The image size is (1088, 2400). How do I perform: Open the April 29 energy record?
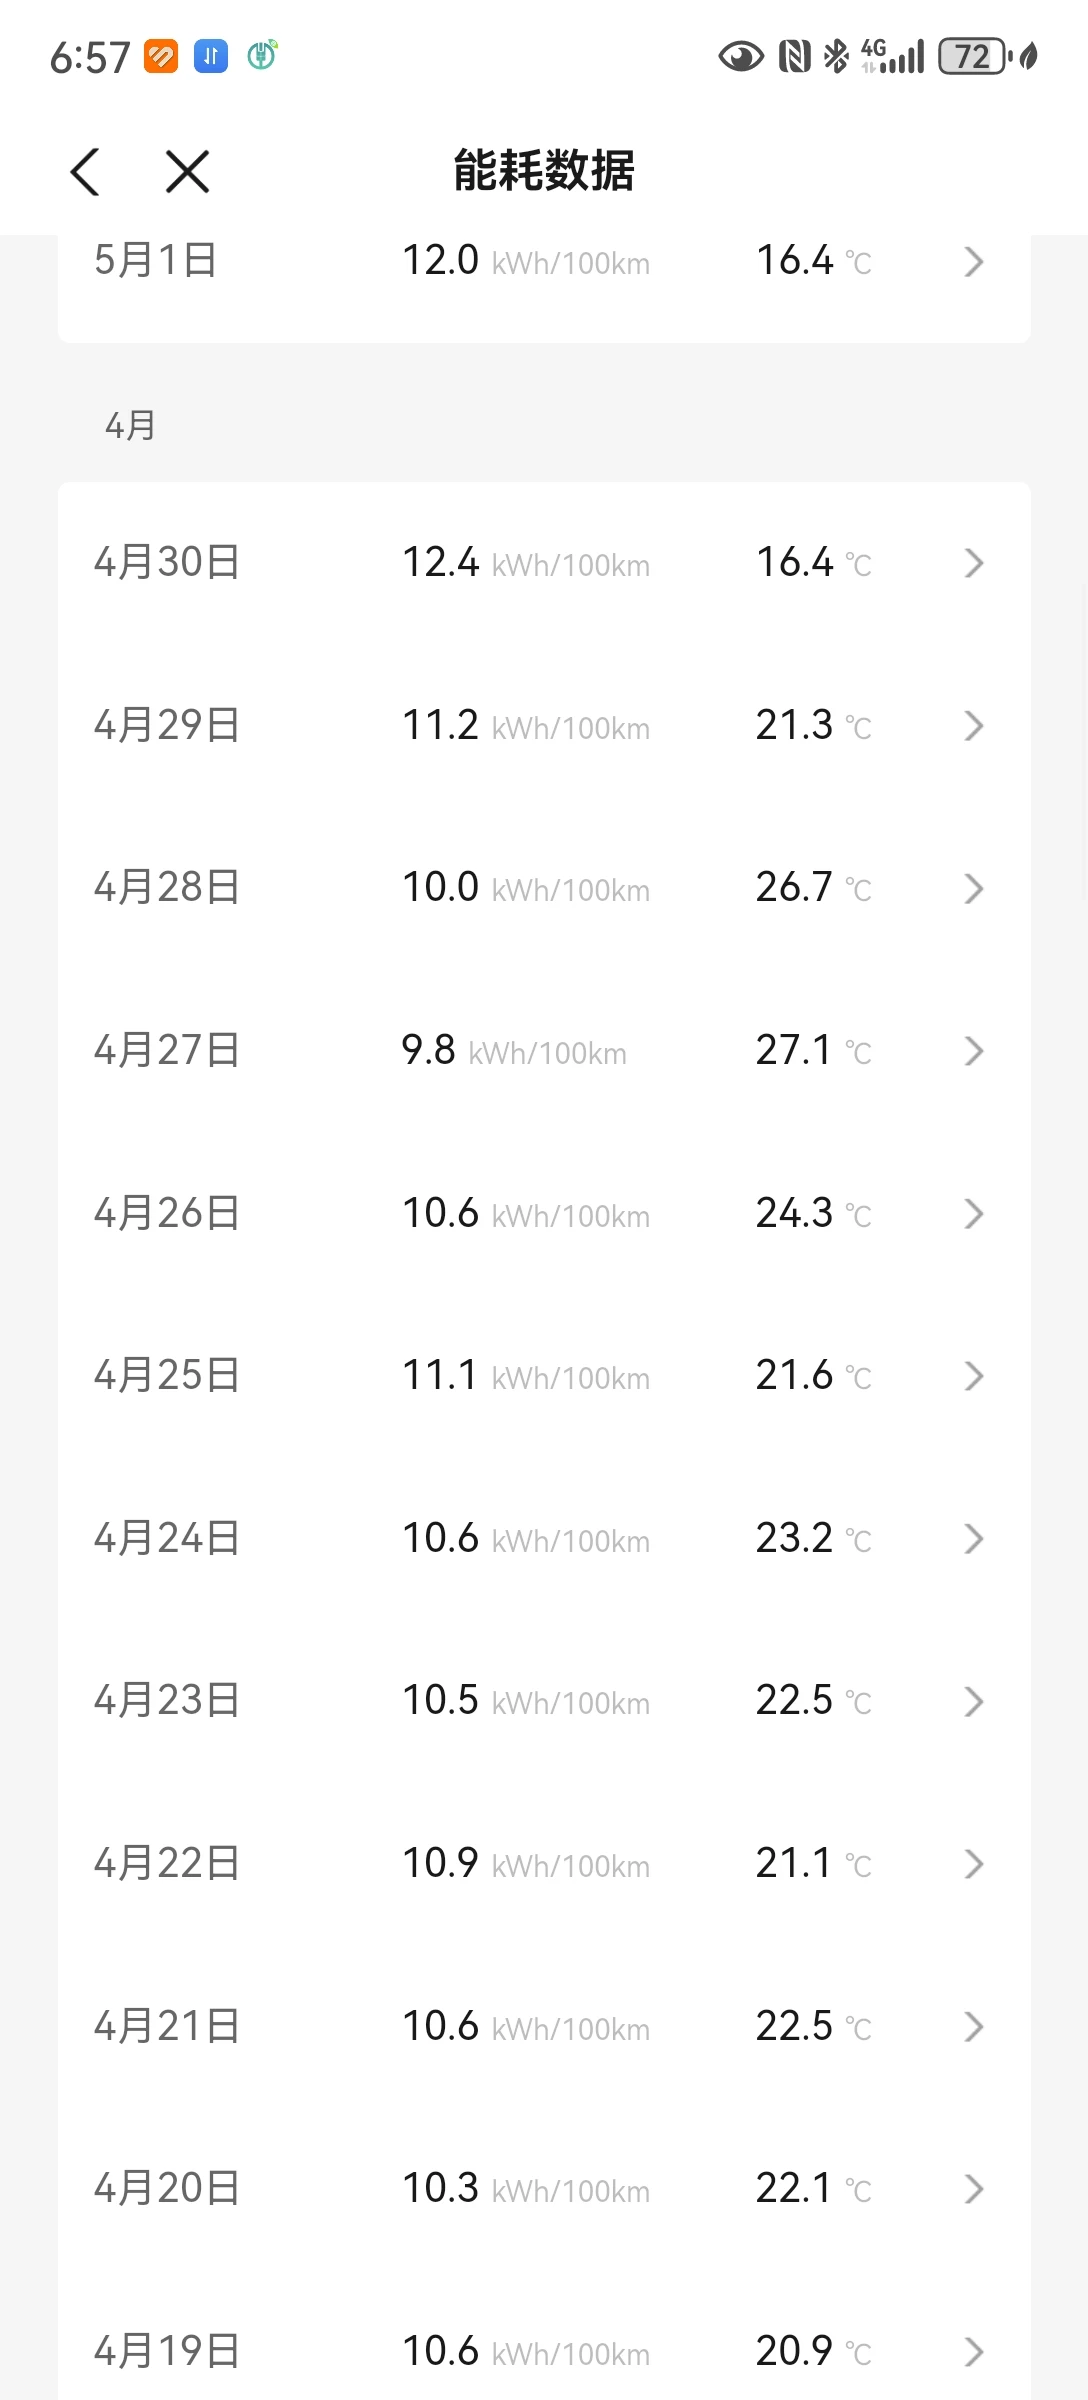544,726
